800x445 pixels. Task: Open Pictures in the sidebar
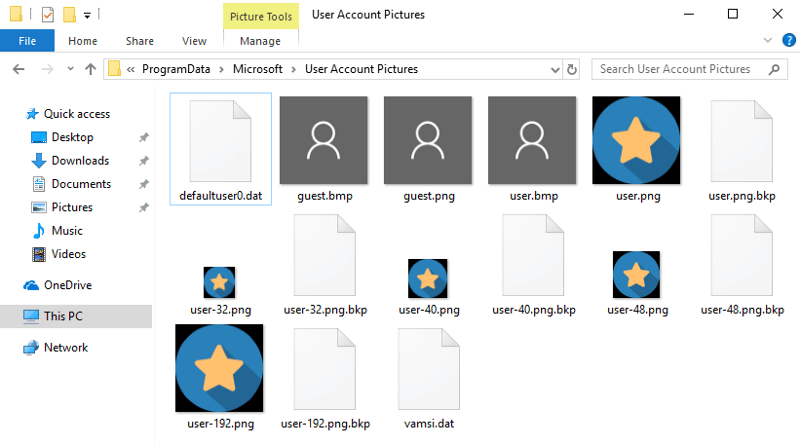tap(72, 207)
